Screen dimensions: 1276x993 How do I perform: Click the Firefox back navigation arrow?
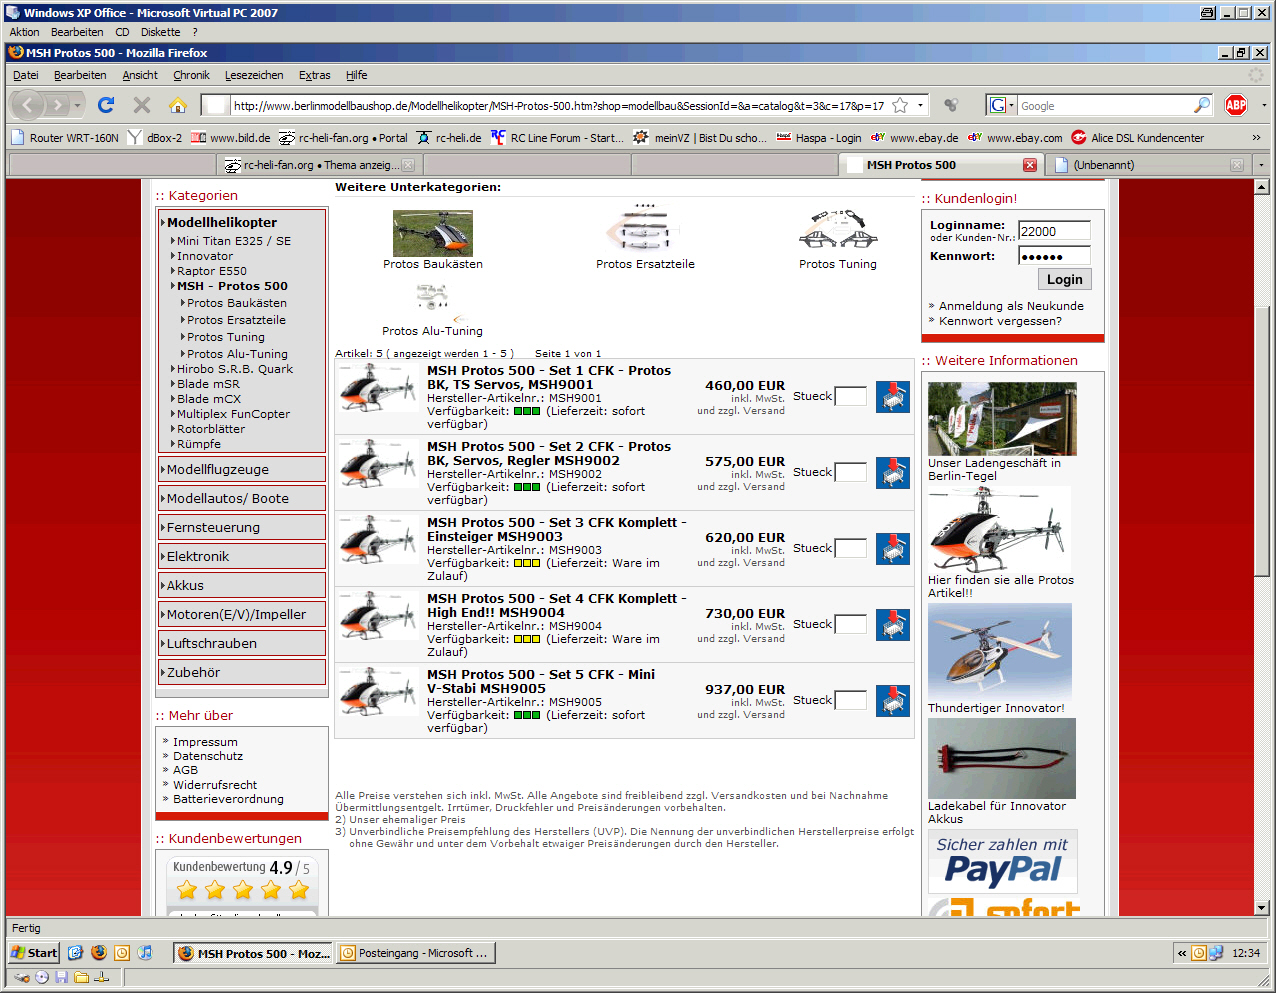click(x=27, y=105)
